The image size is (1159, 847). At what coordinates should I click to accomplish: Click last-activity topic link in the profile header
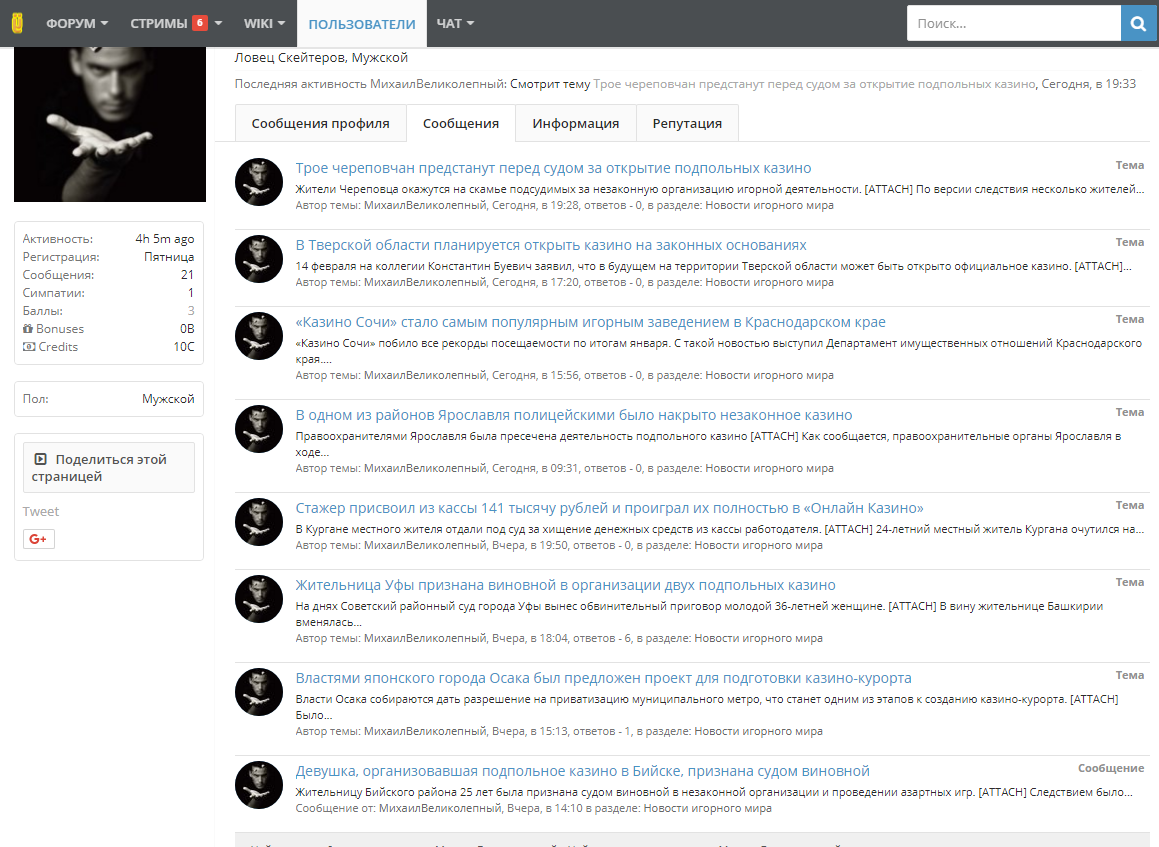tap(814, 84)
